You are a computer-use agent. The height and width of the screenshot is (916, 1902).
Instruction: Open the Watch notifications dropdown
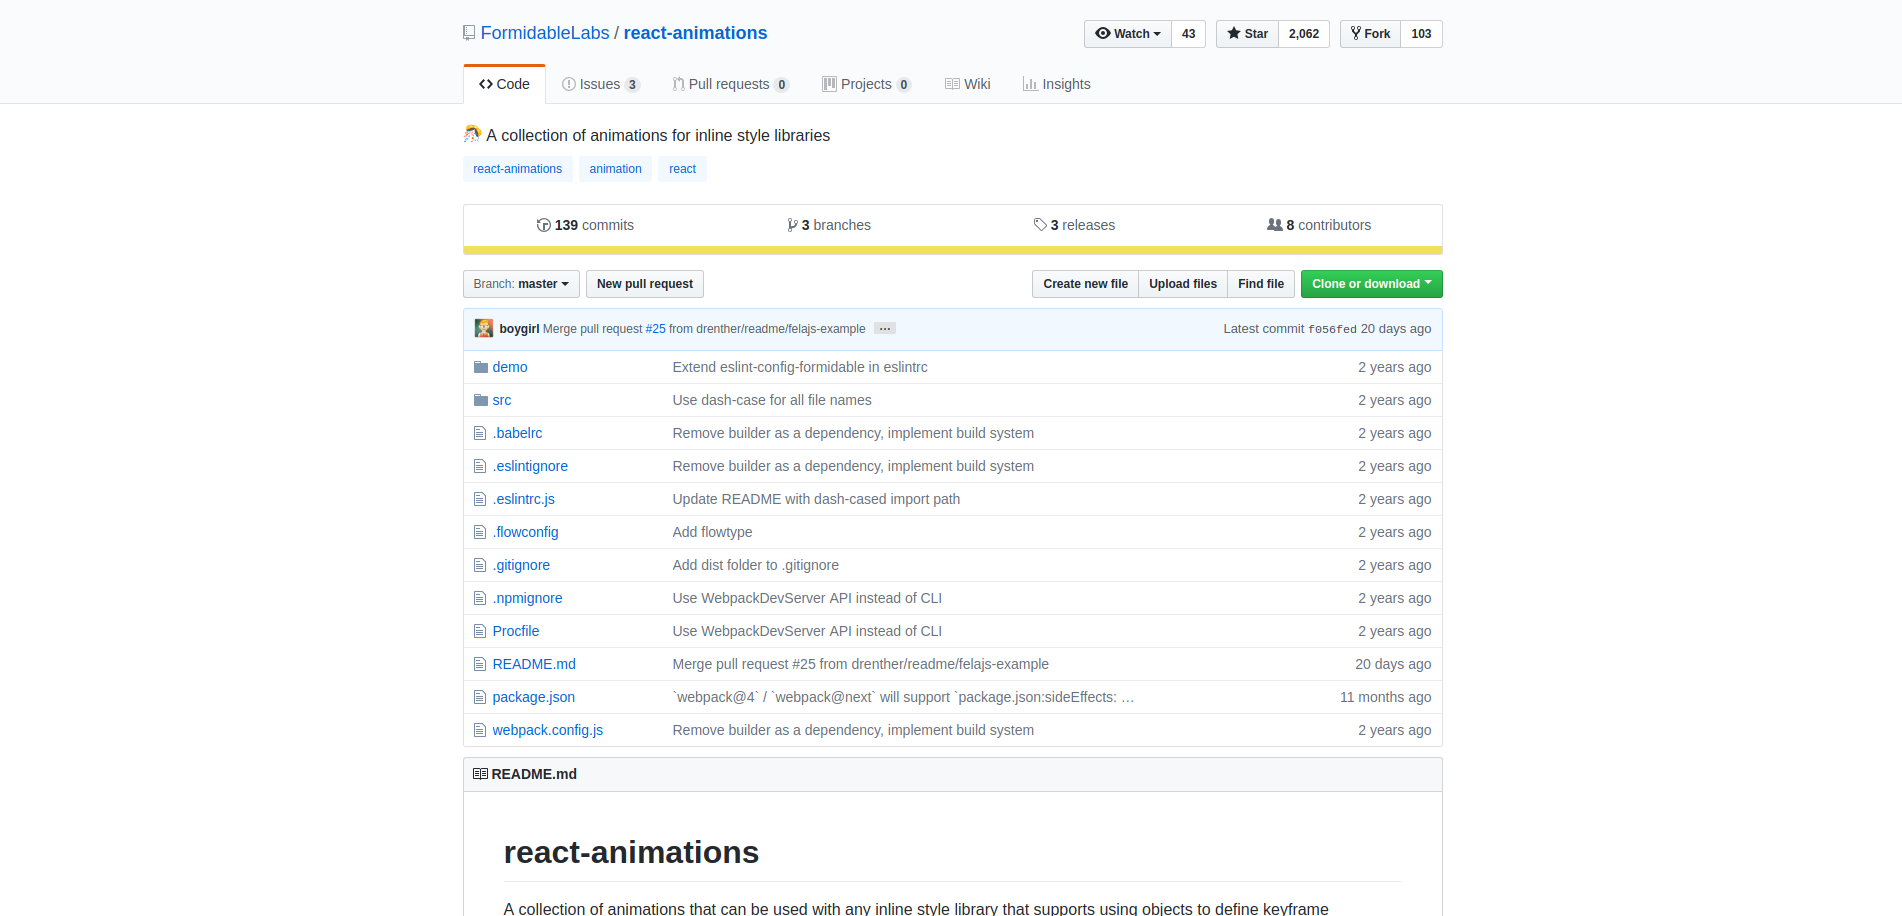tap(1127, 34)
